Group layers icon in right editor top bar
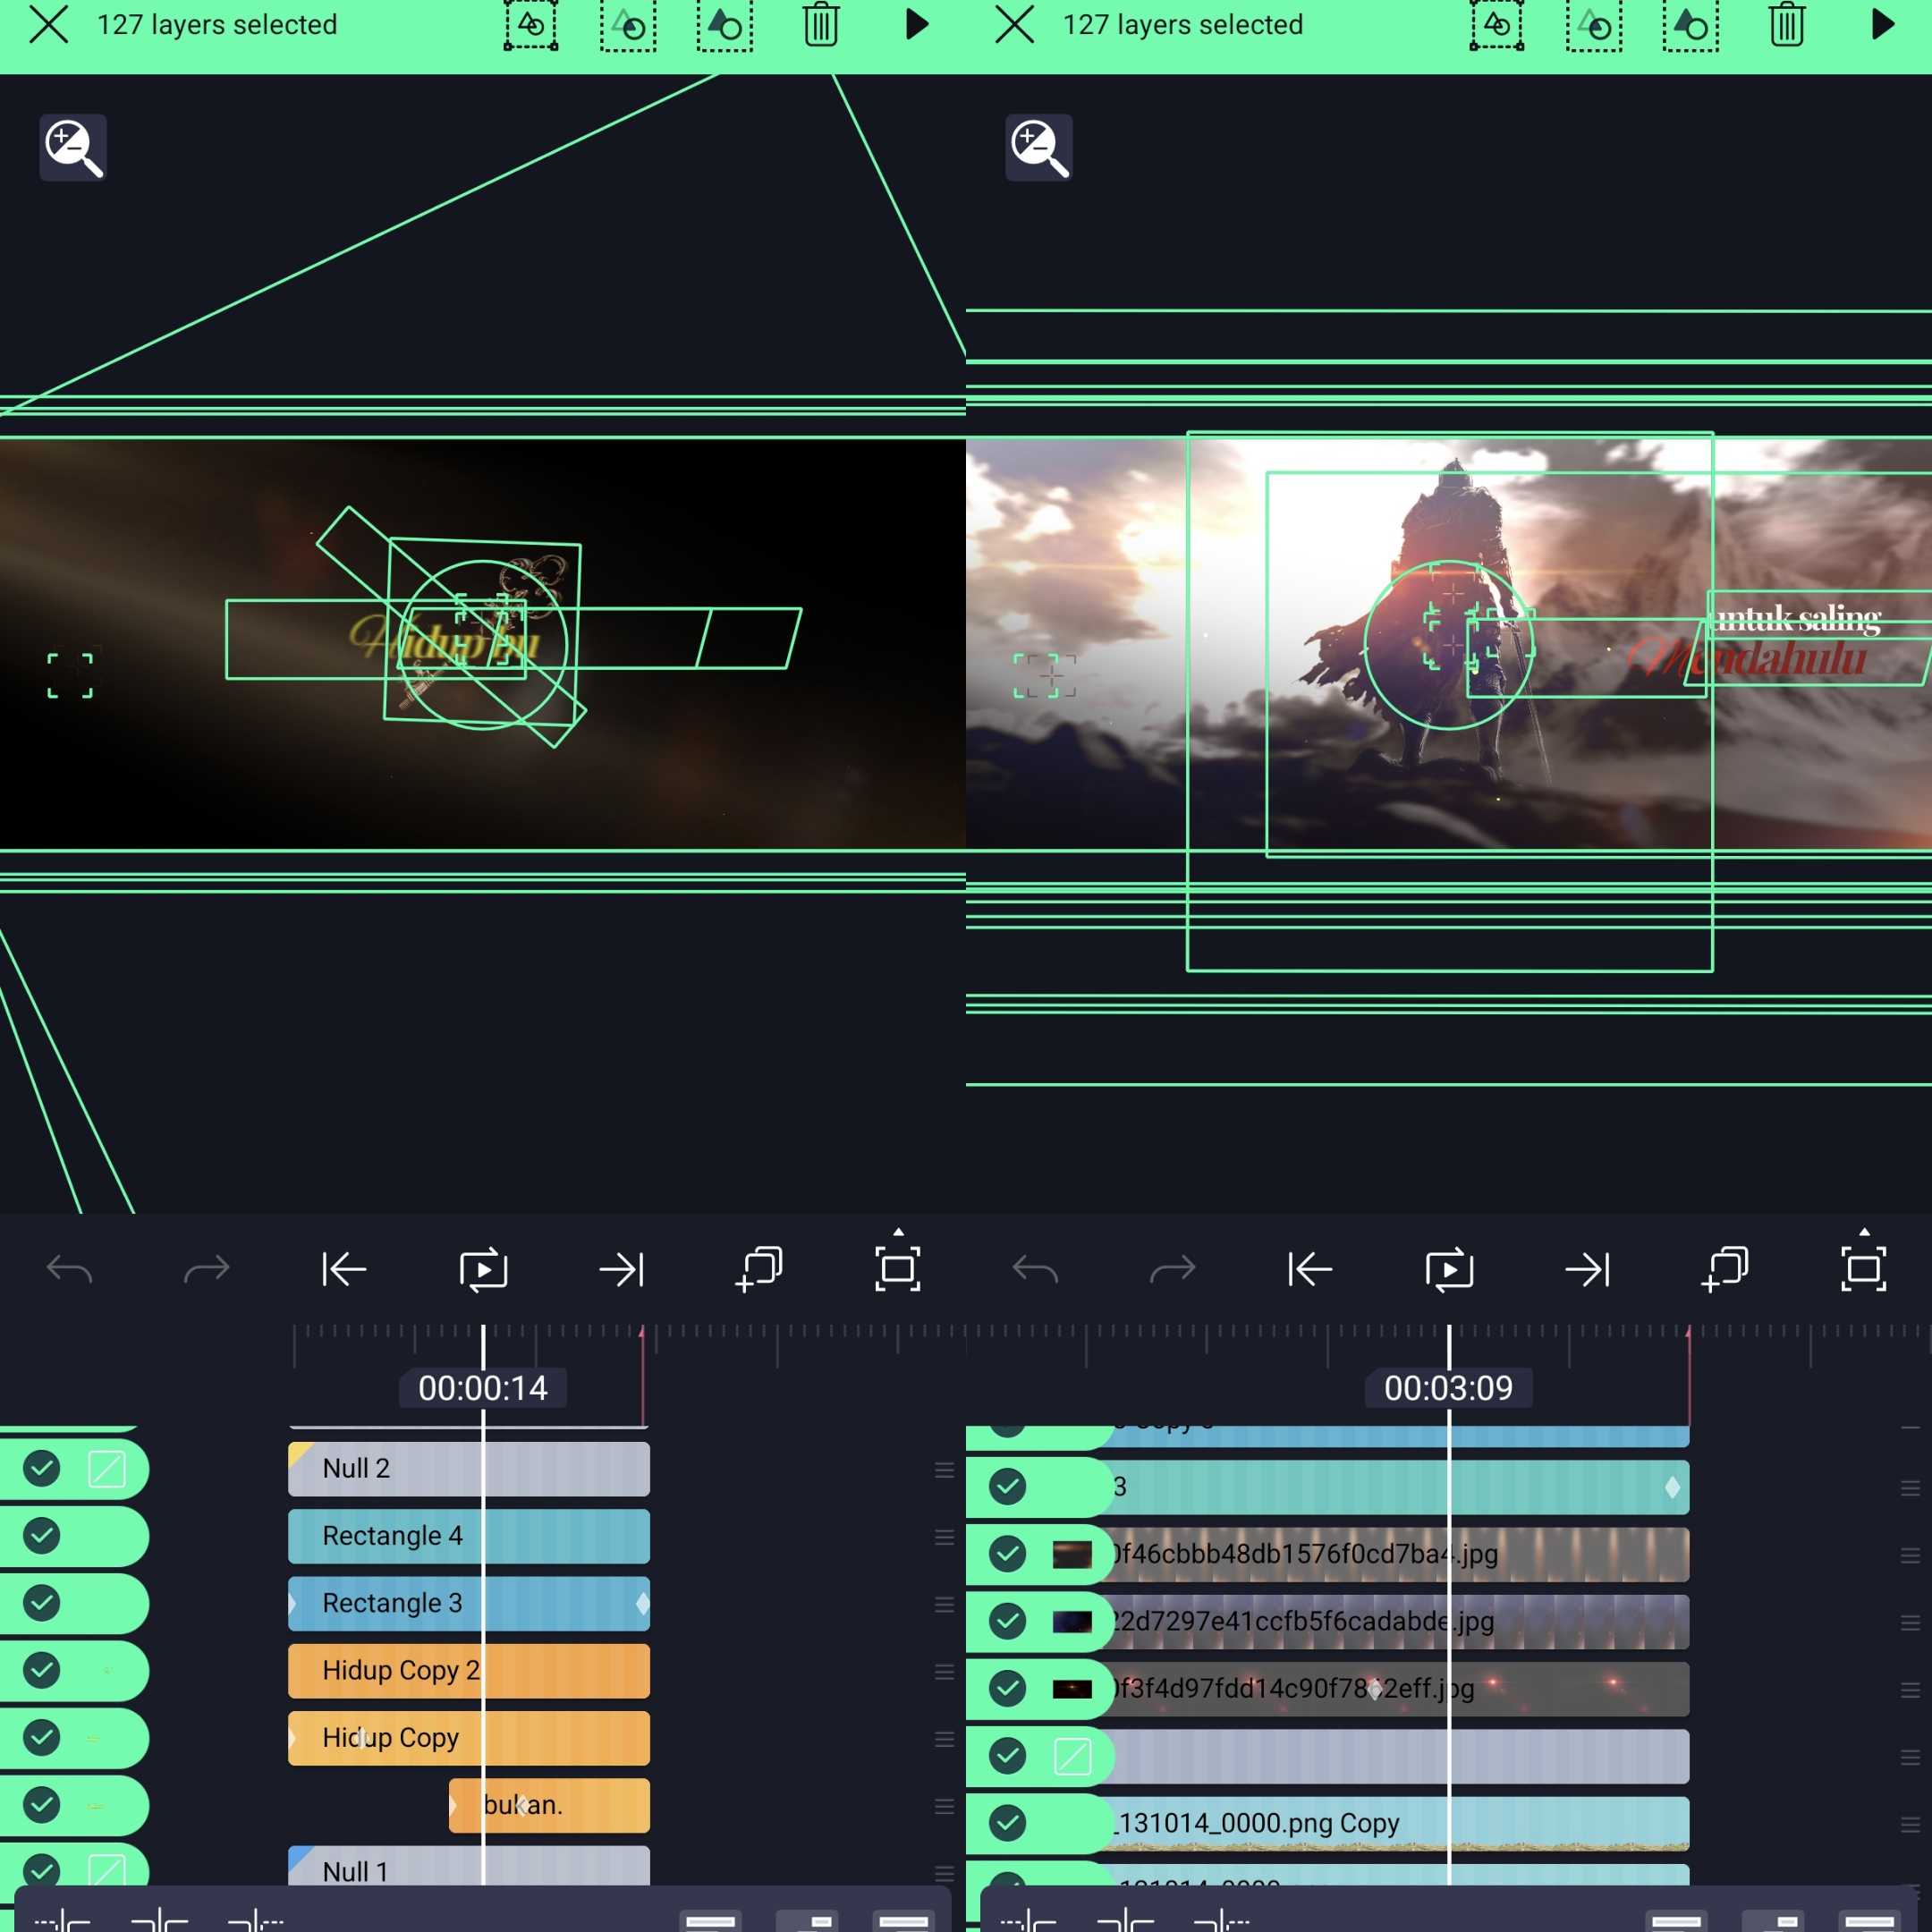Screen dimensions: 1932x1932 coord(1497,25)
